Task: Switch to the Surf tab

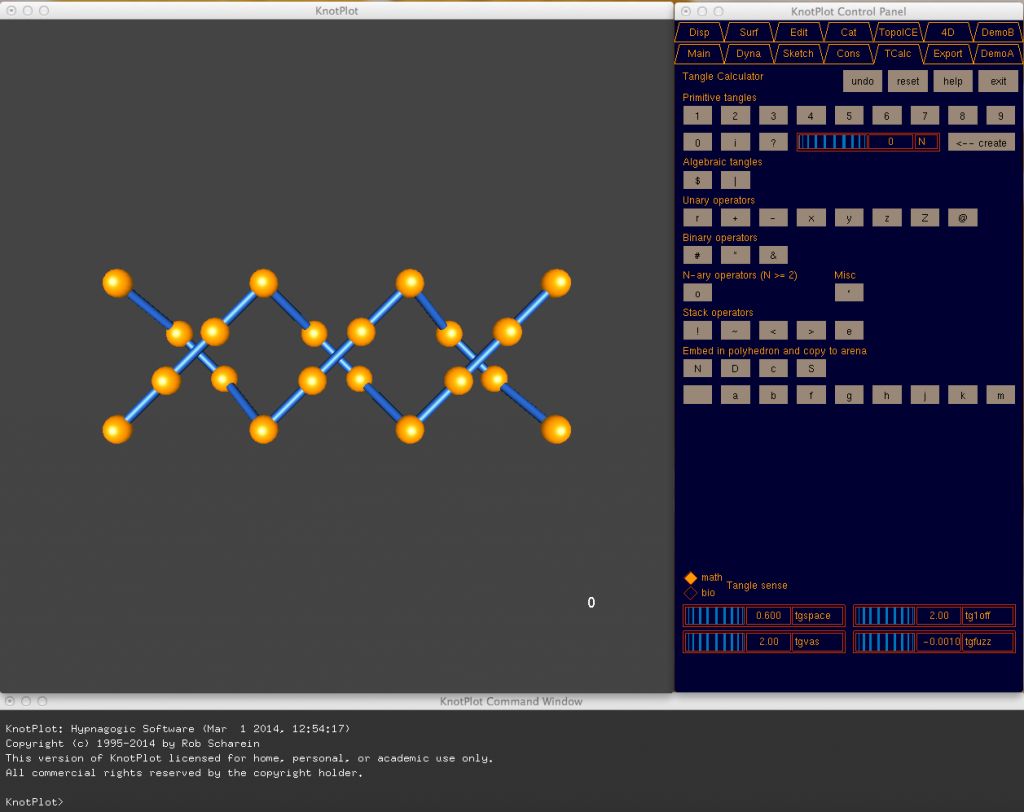Action: point(748,32)
